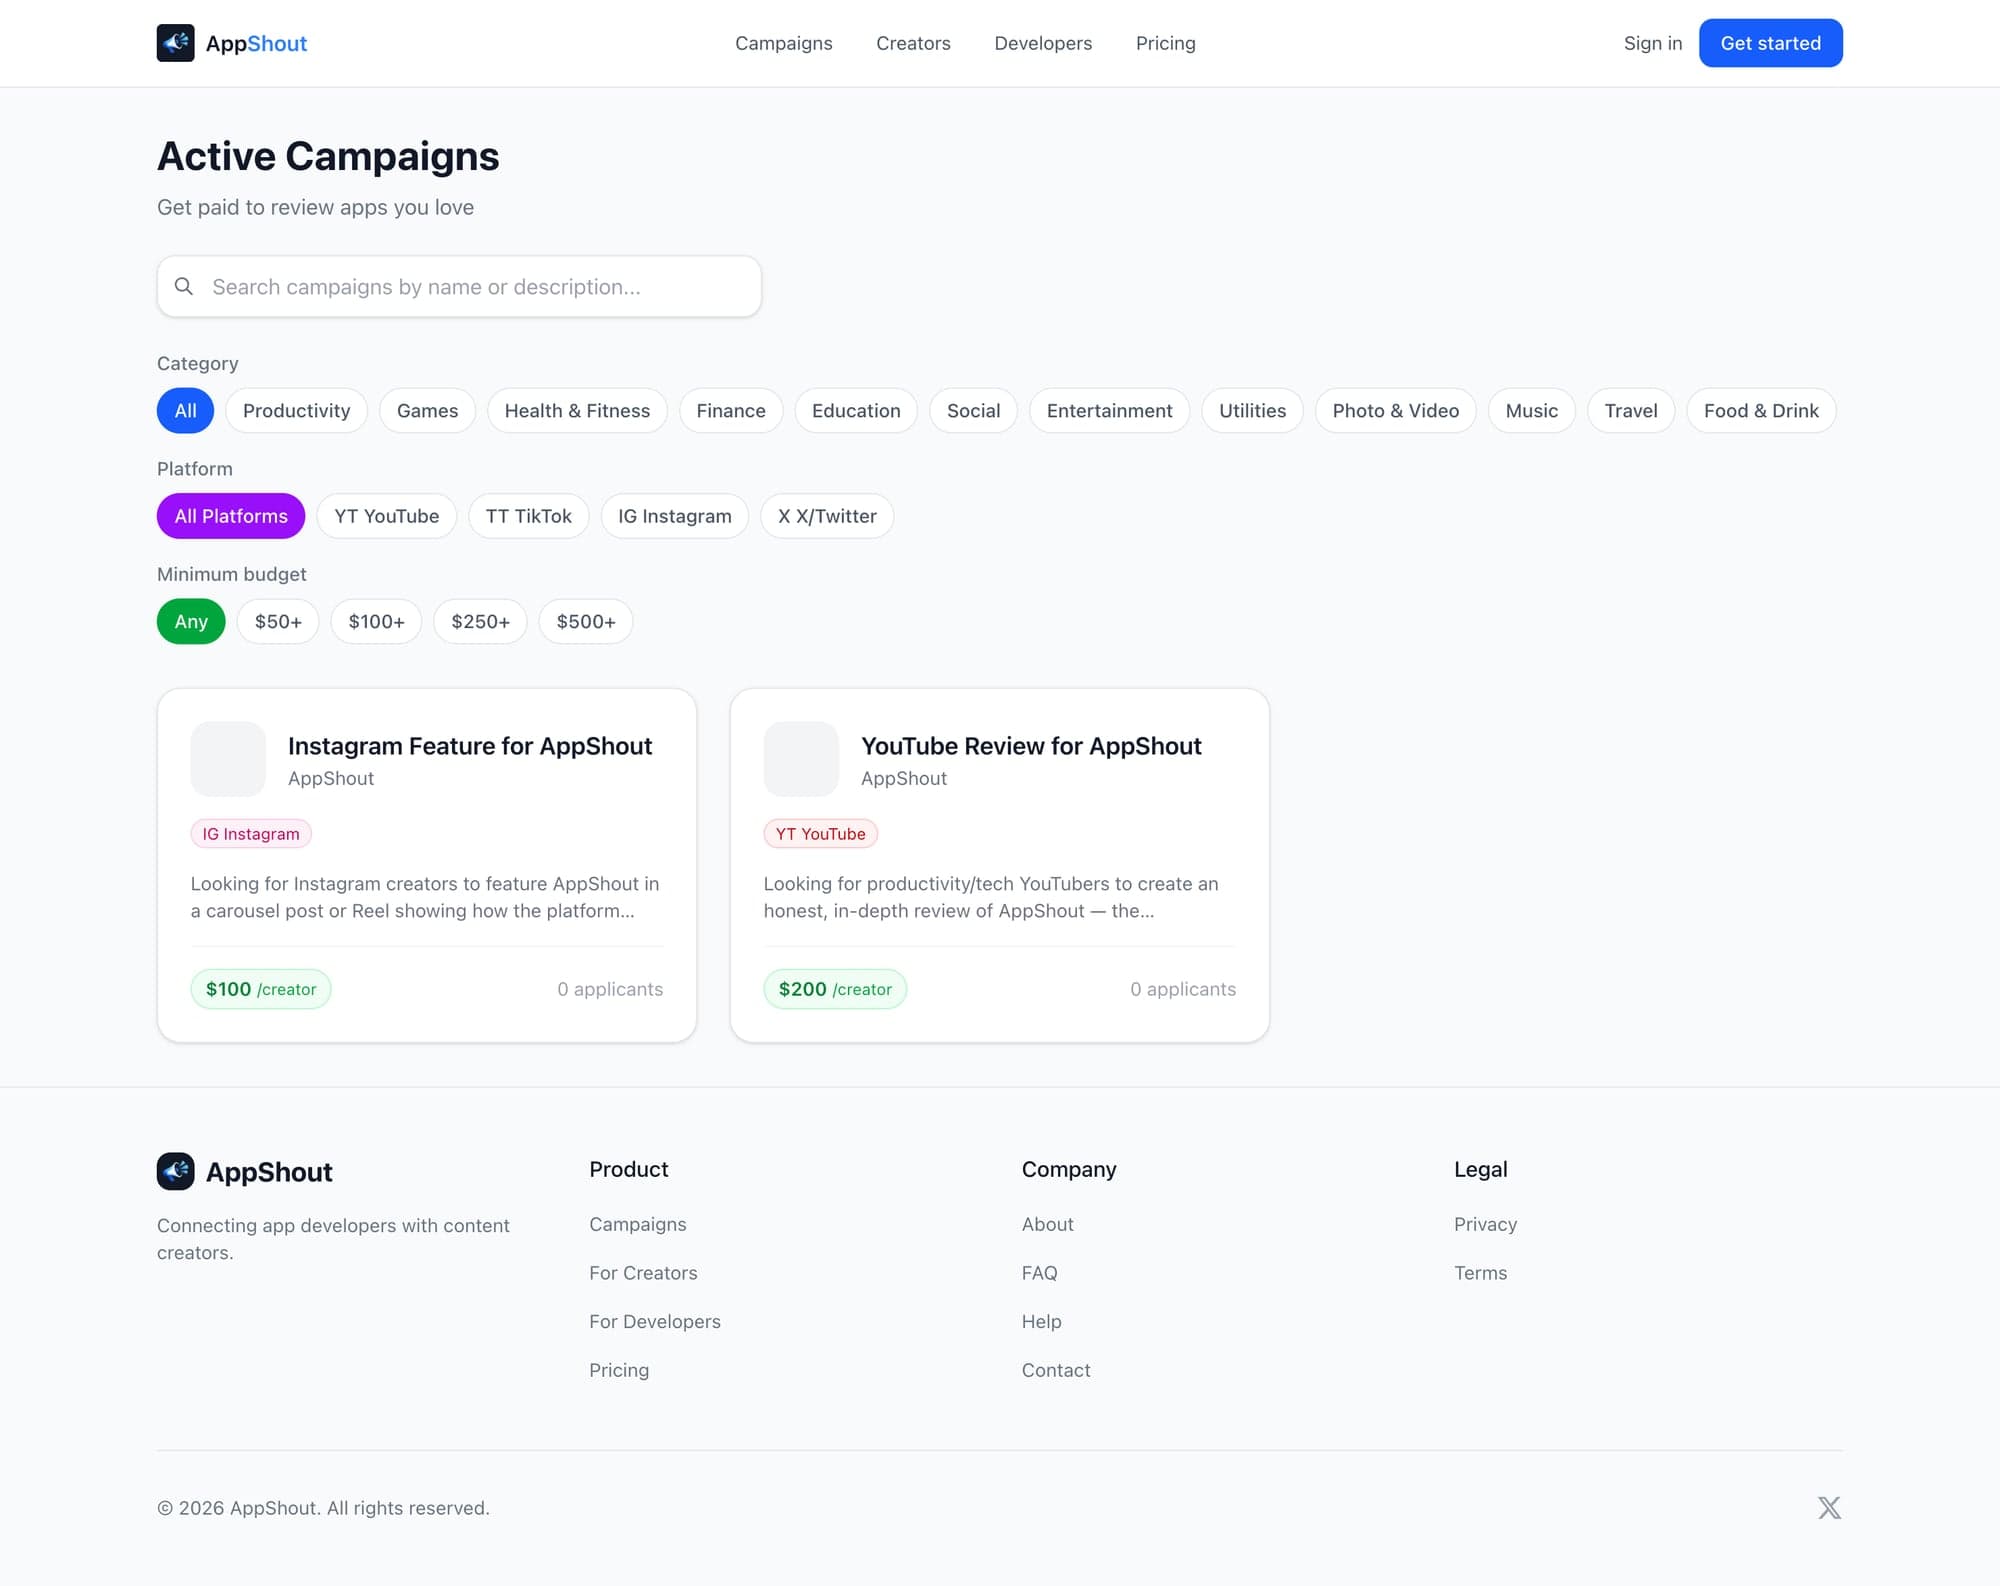Click the AppShout logo in the header

(x=231, y=43)
